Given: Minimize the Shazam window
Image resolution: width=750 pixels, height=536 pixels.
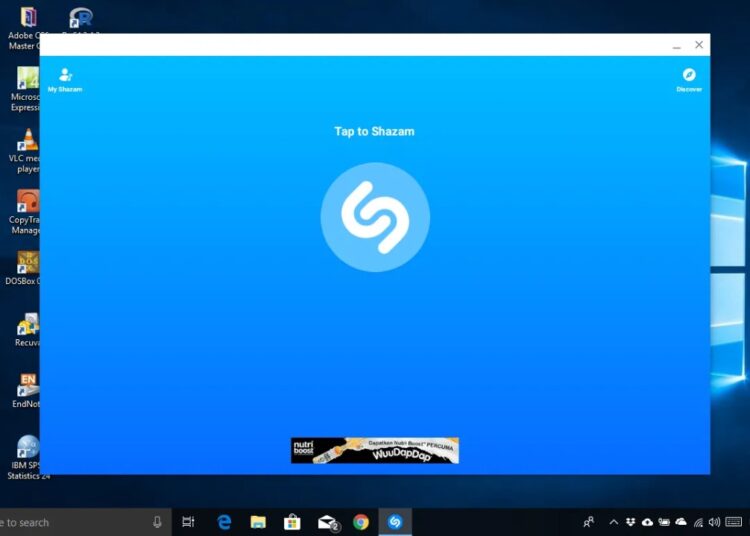Looking at the screenshot, I should click(676, 45).
